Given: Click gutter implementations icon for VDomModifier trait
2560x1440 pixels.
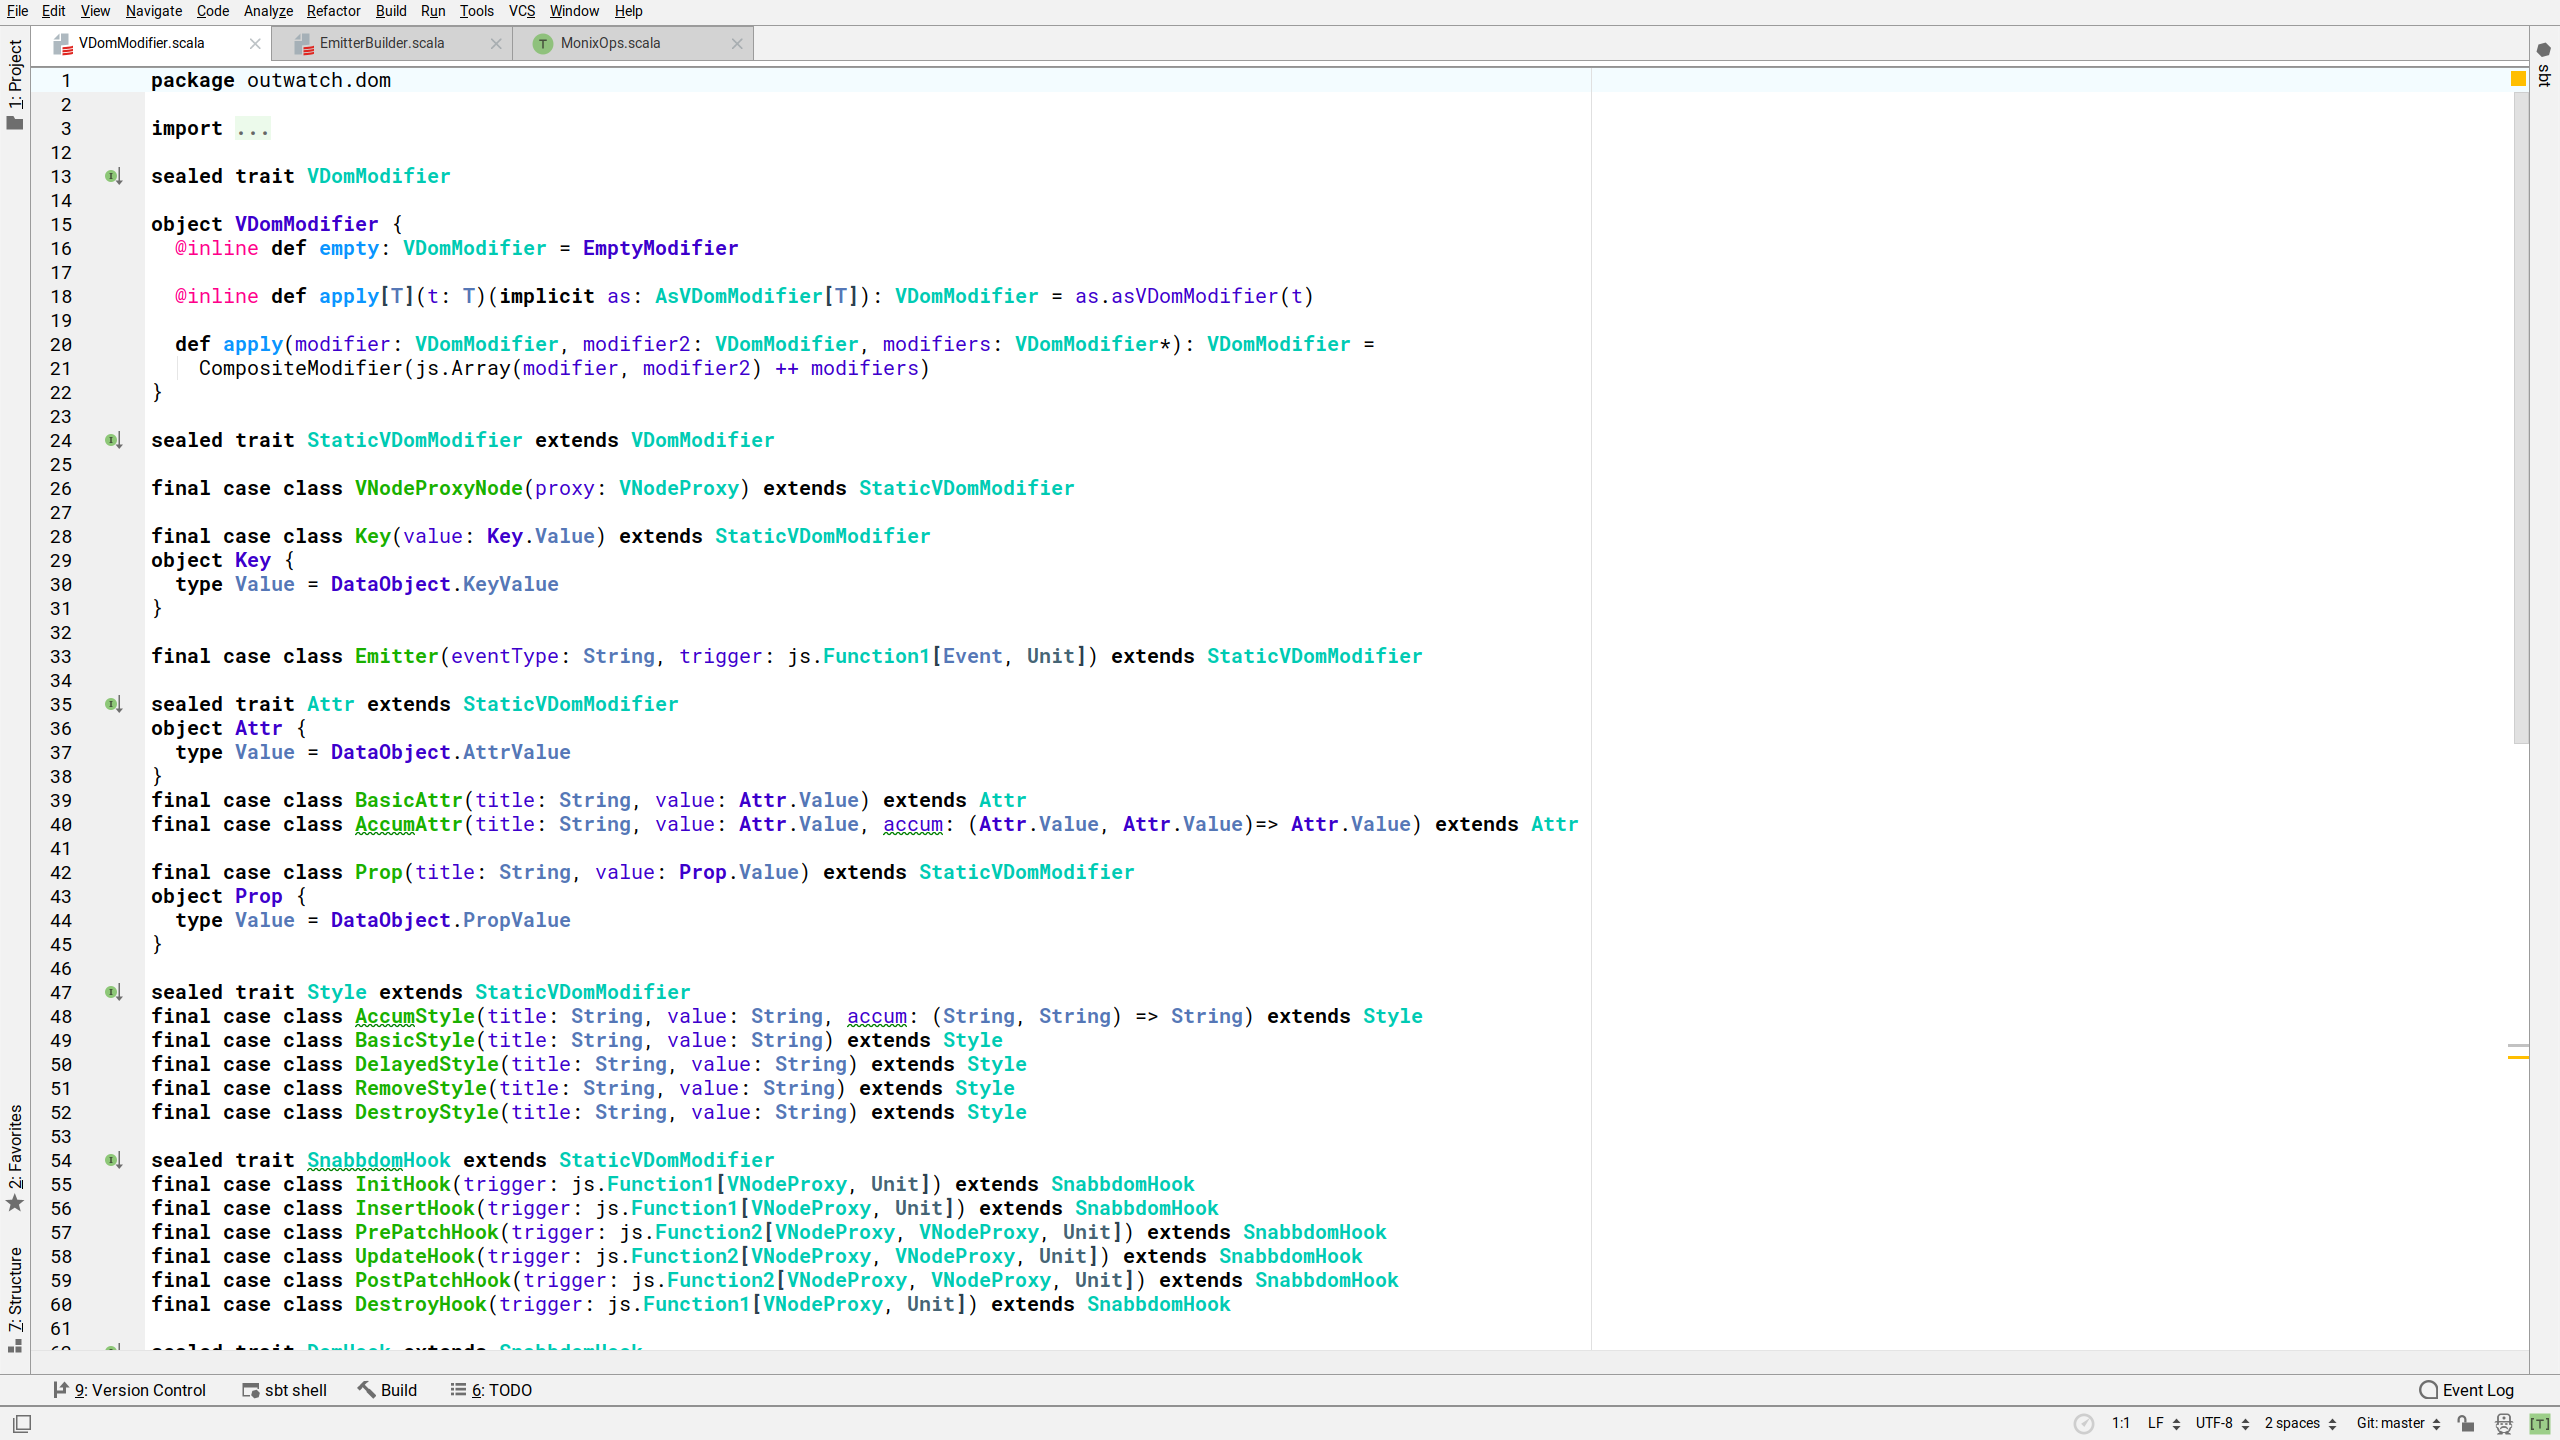Looking at the screenshot, I should (x=113, y=176).
